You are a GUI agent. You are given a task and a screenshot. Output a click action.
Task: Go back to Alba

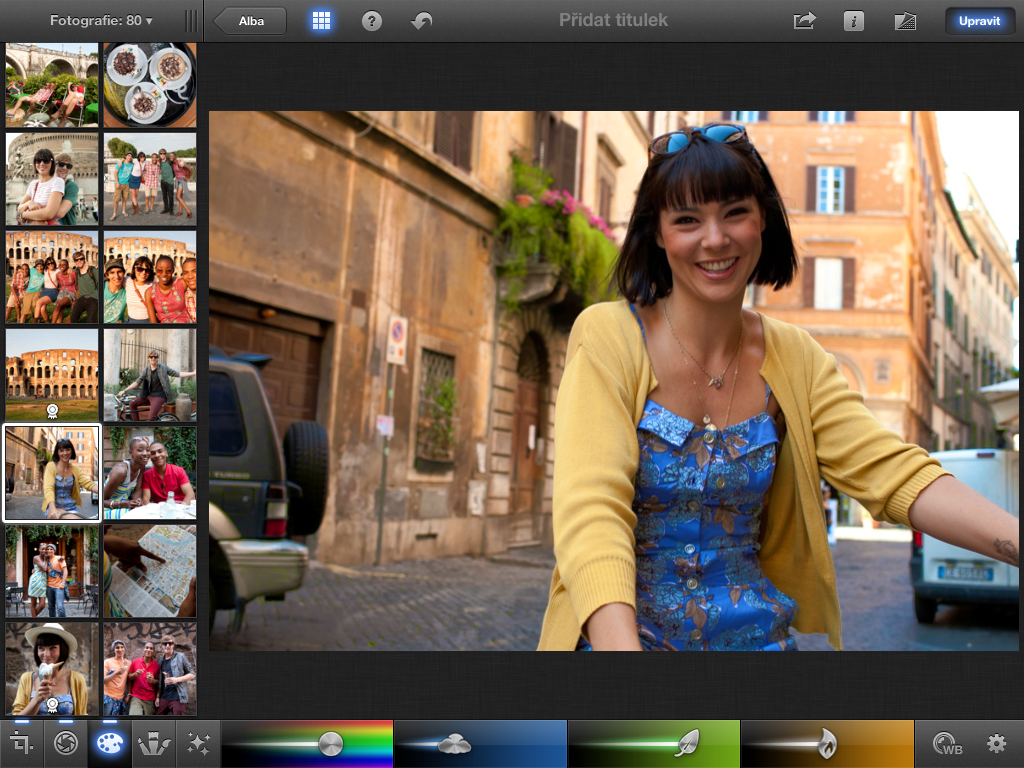click(251, 21)
